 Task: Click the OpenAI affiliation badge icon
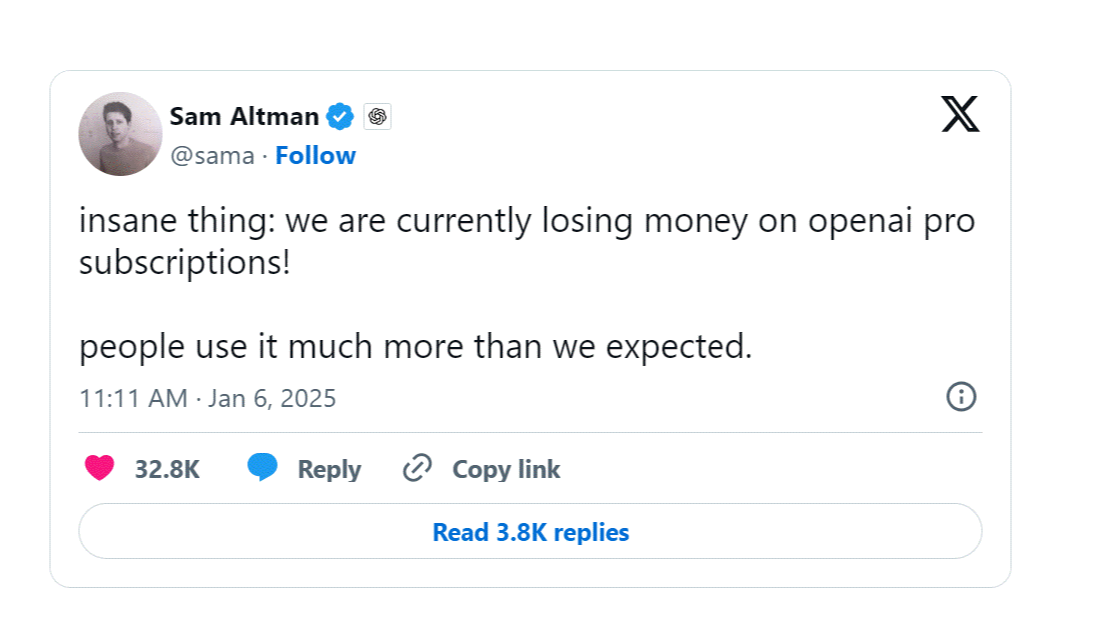point(377,117)
